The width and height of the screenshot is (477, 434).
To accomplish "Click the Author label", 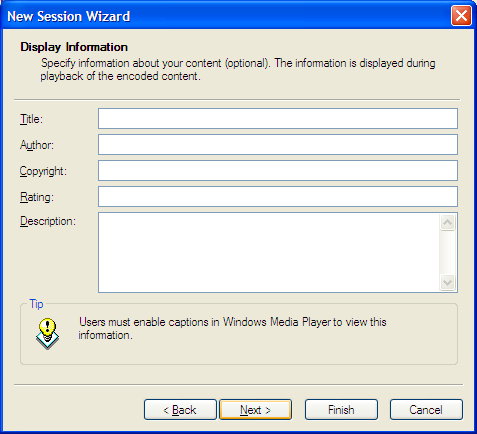I will pyautogui.click(x=37, y=145).
